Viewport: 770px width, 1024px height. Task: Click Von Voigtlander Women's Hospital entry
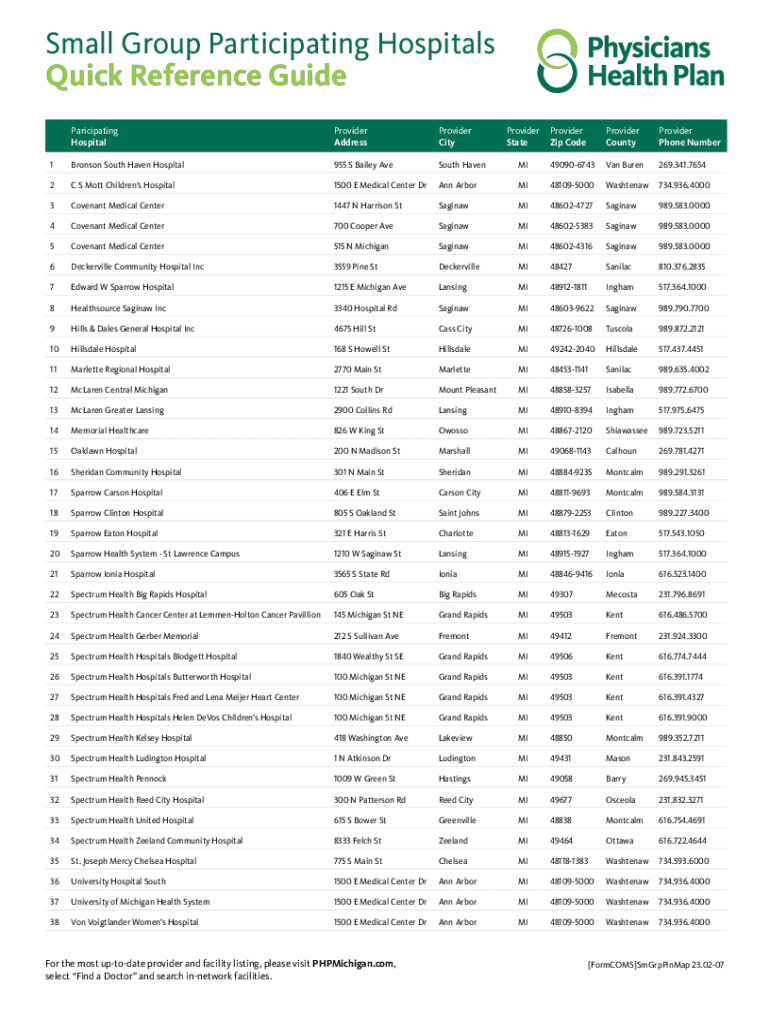pyautogui.click(x=134, y=922)
